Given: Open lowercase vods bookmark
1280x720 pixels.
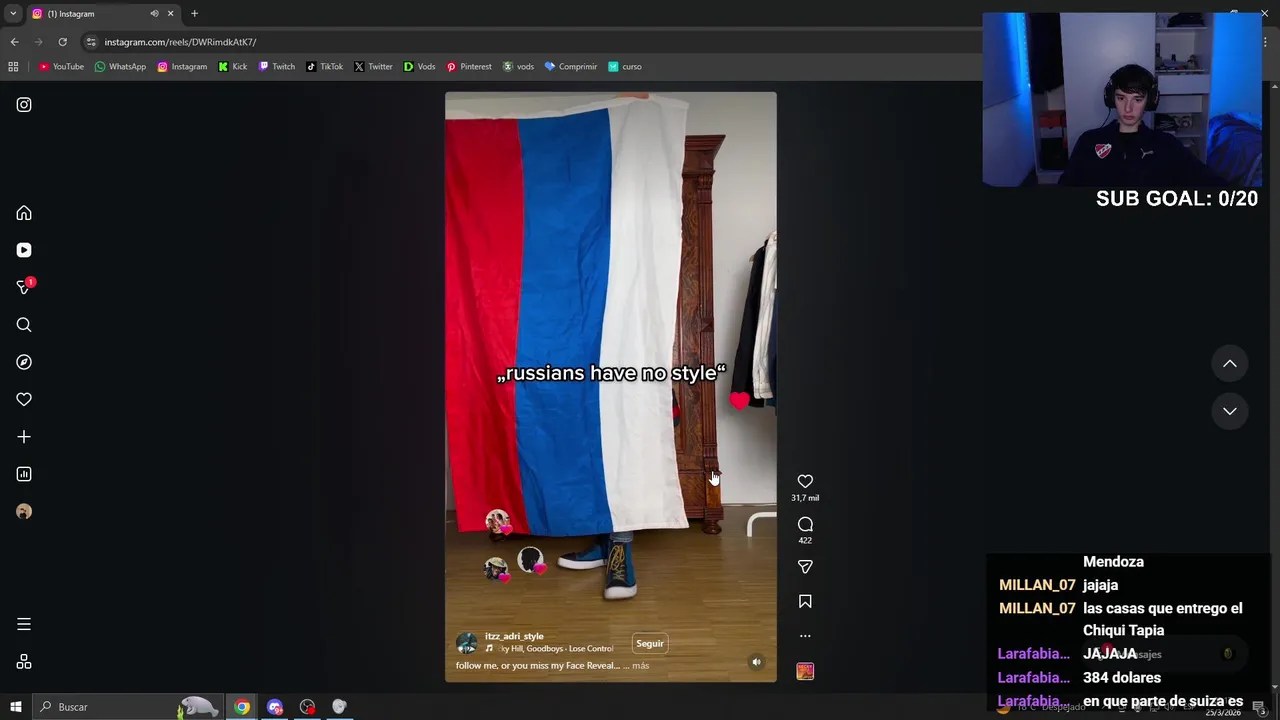Looking at the screenshot, I should [x=518, y=67].
